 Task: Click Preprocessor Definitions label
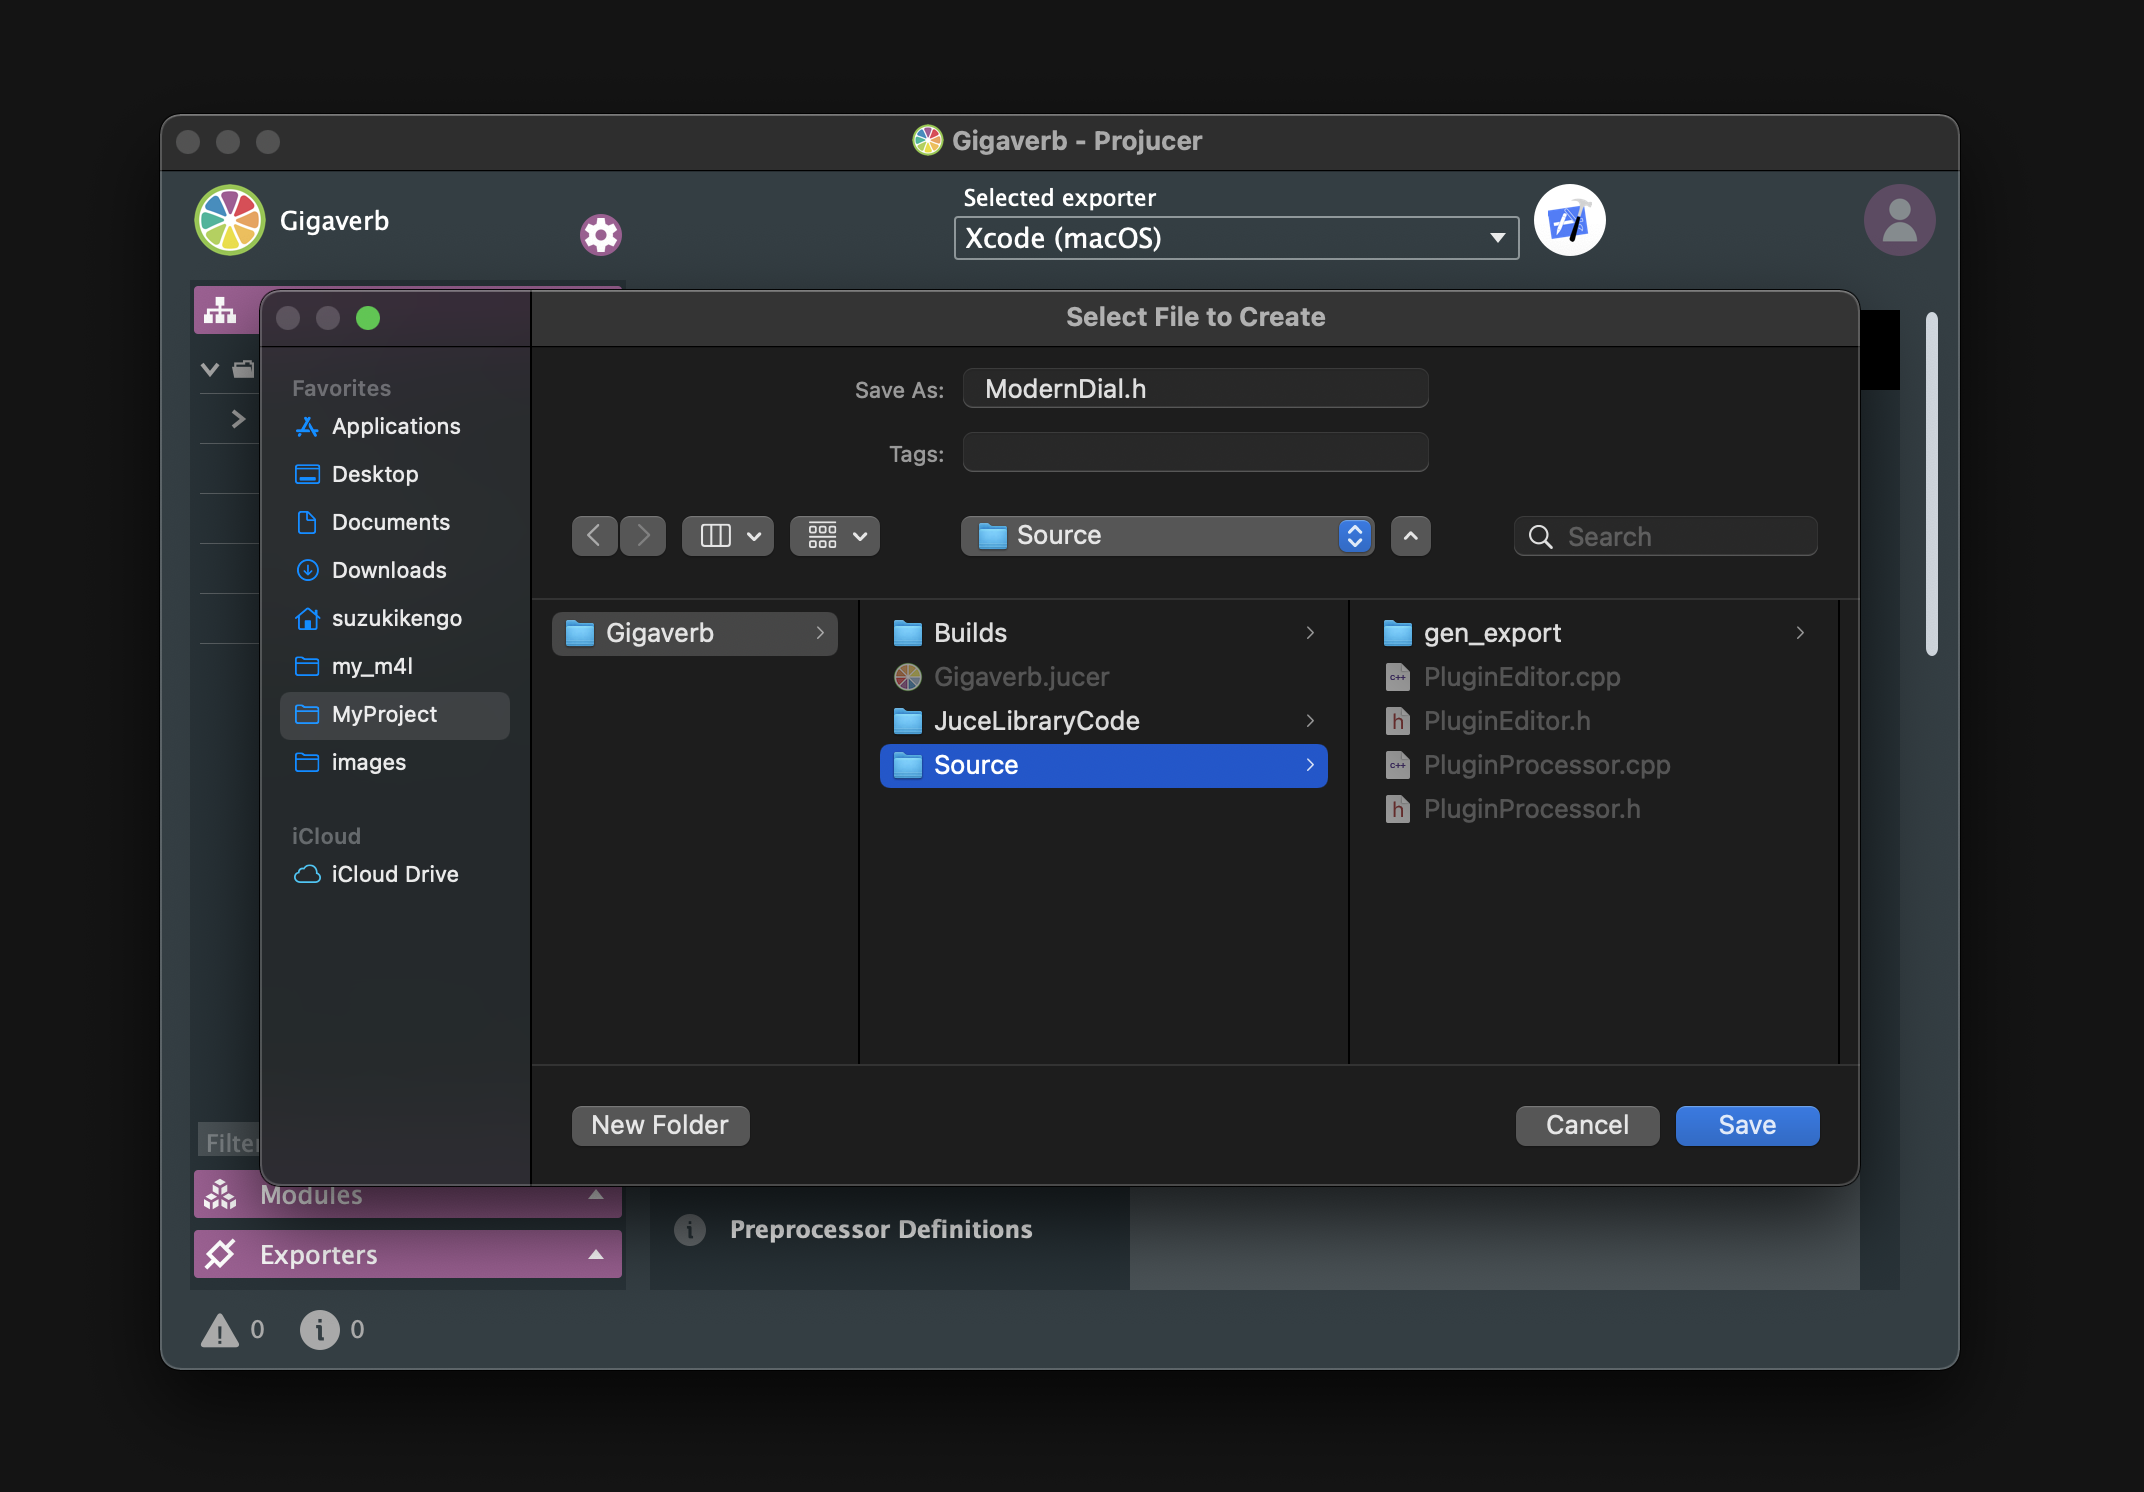click(881, 1229)
